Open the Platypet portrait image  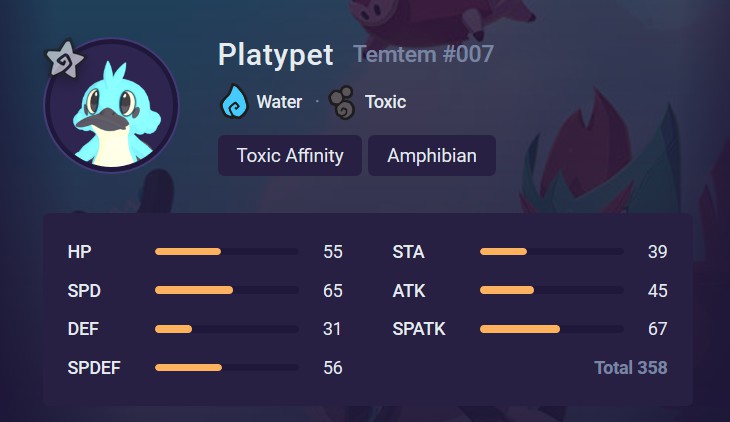pyautogui.click(x=111, y=105)
